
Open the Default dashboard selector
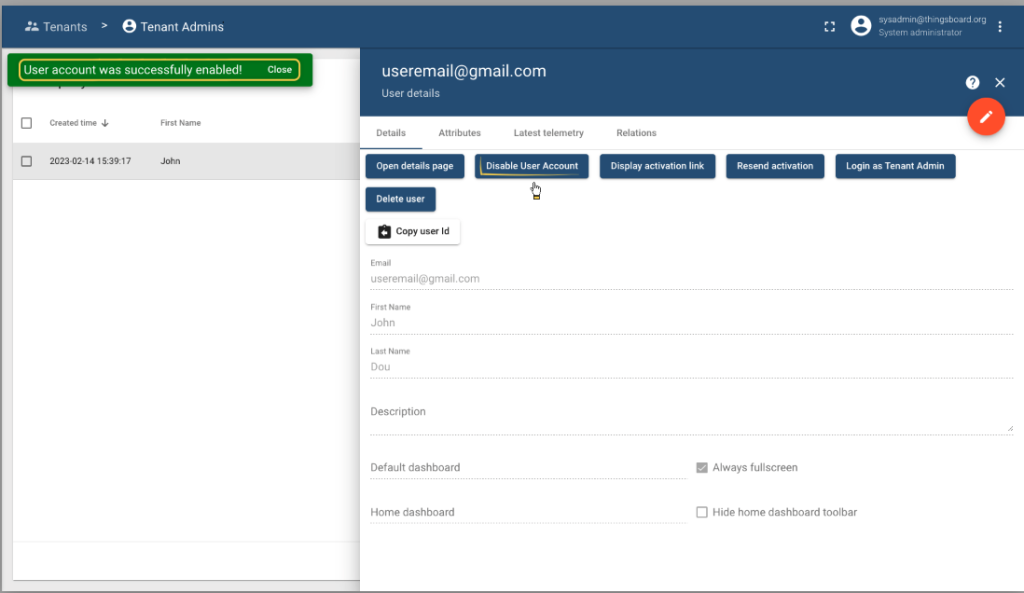click(500, 467)
